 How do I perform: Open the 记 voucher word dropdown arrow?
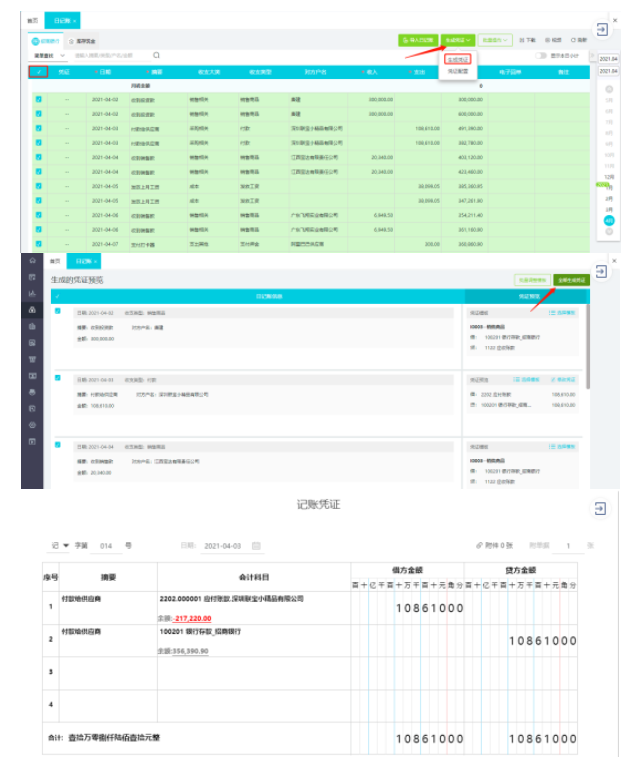tap(66, 545)
